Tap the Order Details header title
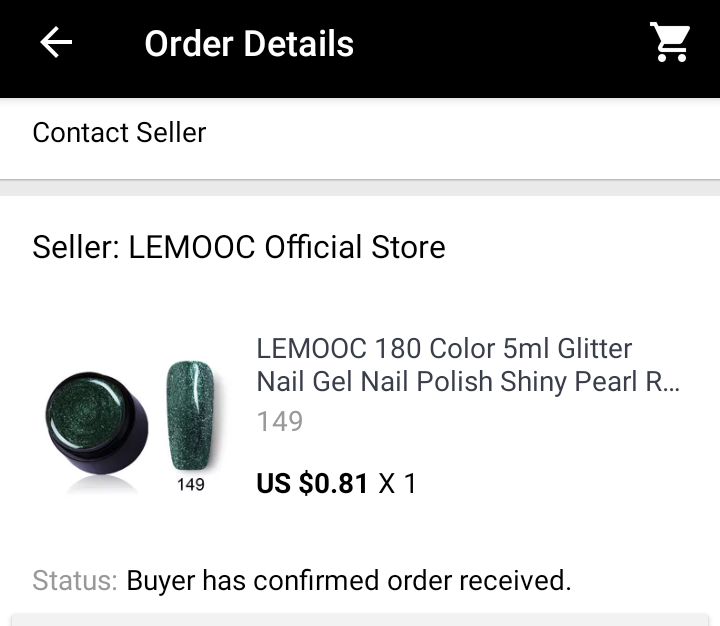 coord(249,44)
